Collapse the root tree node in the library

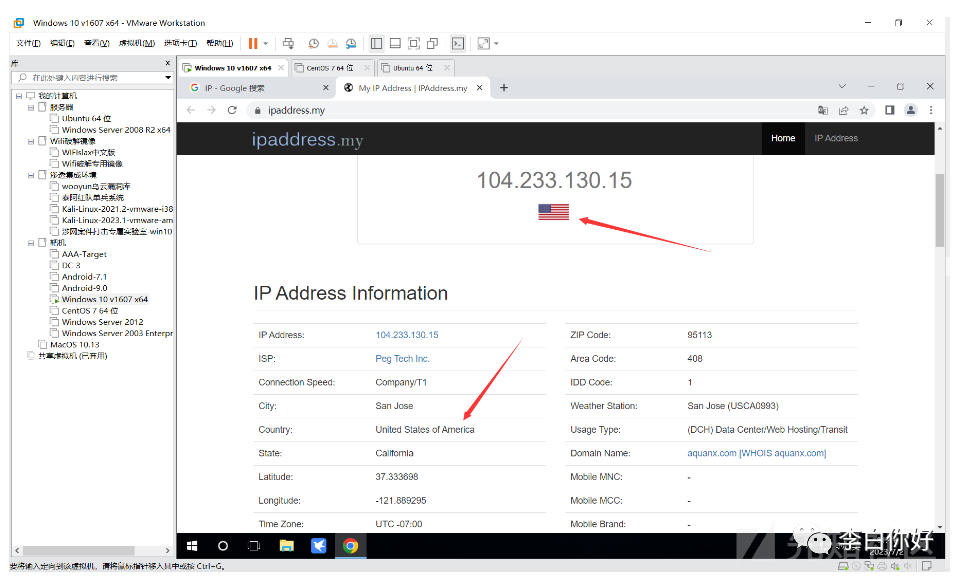tap(18, 96)
